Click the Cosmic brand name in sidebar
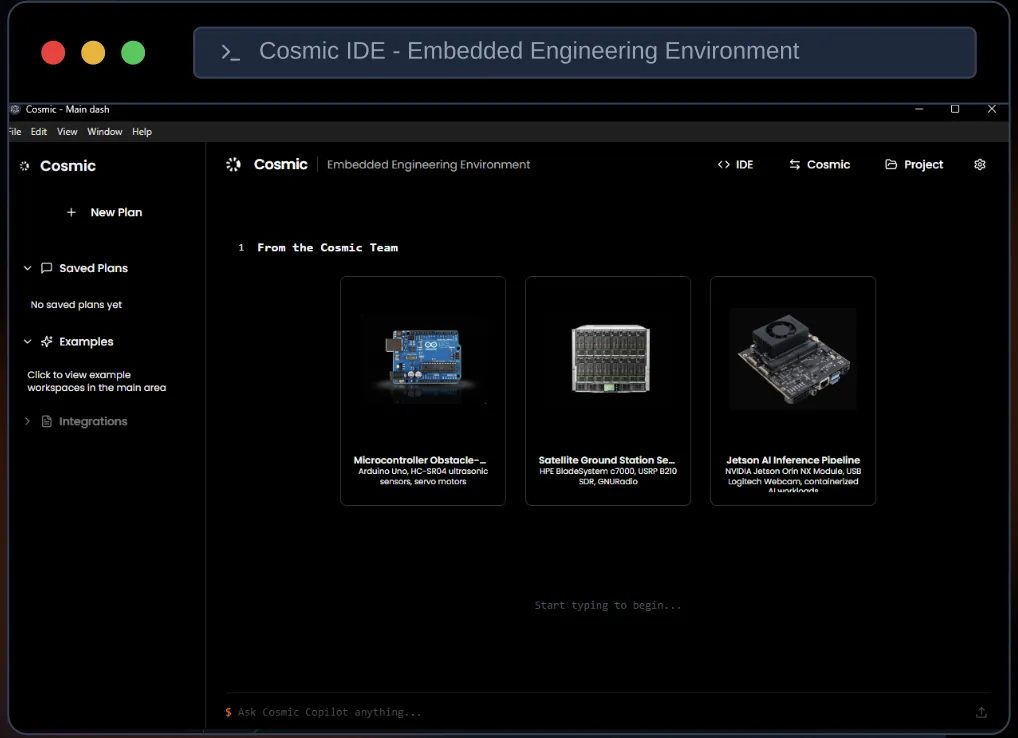This screenshot has width=1018, height=738. click(x=68, y=166)
